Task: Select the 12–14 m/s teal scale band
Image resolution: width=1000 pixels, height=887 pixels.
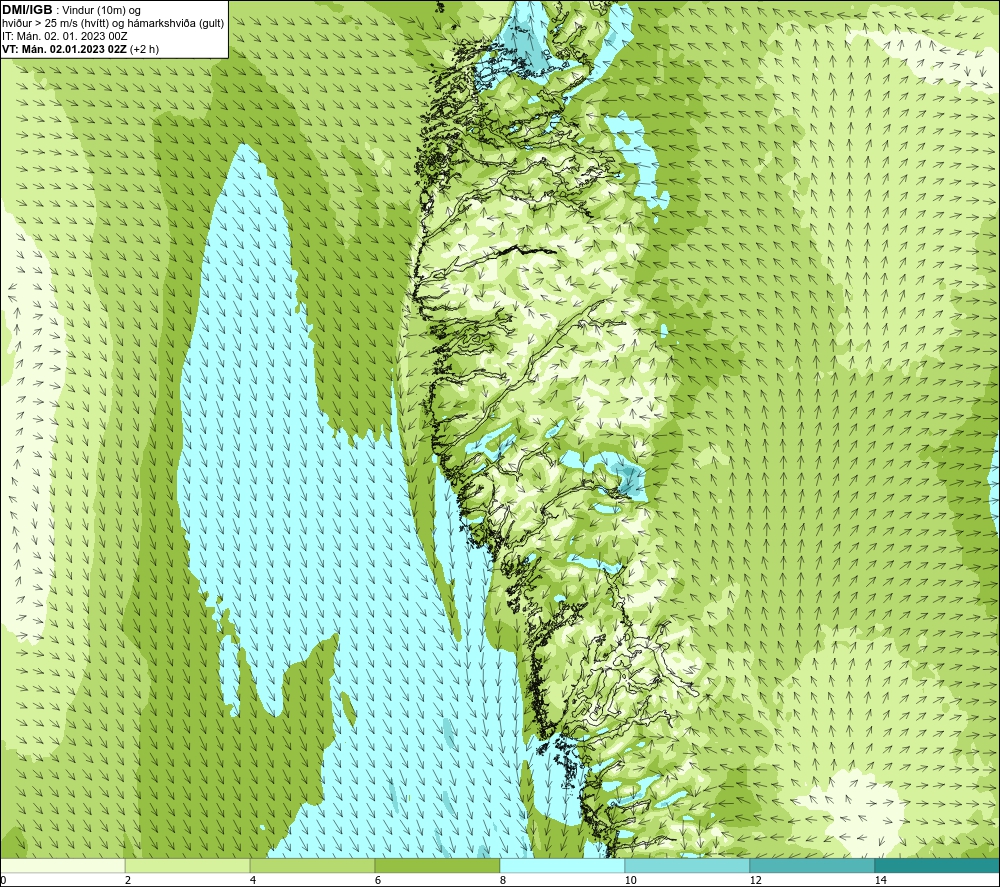Action: [x=812, y=866]
